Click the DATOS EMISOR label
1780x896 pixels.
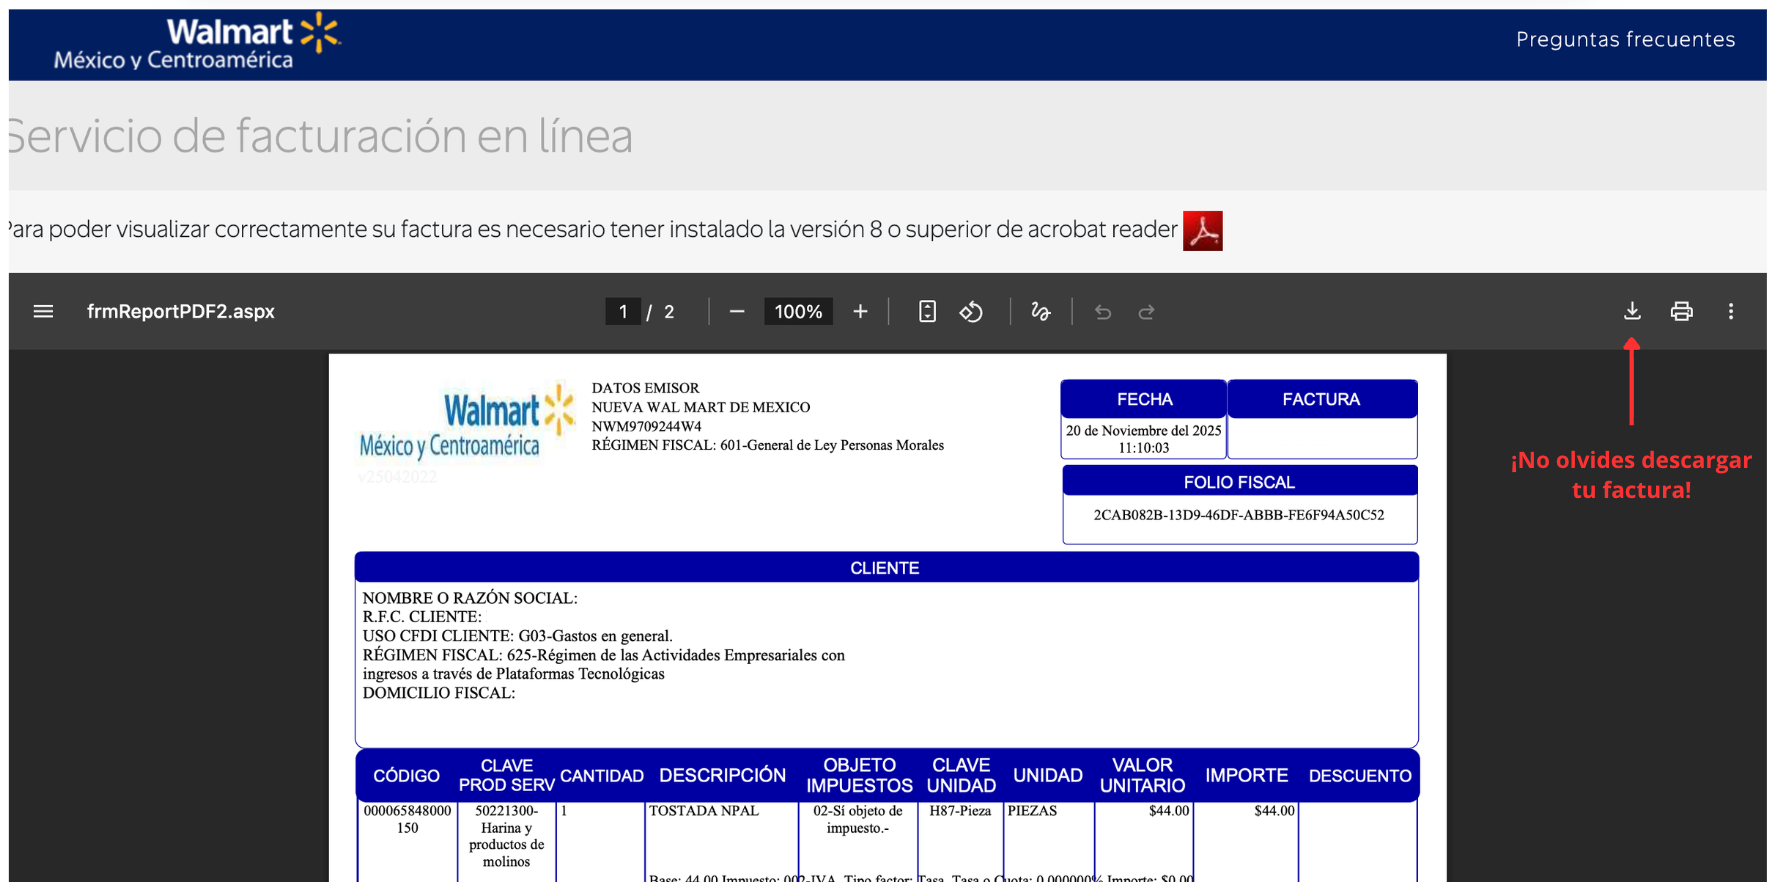coord(646,388)
